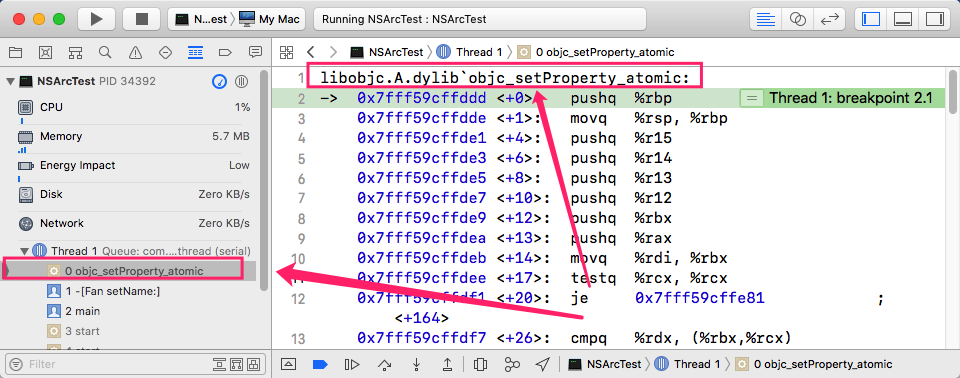
Task: Click the Step Over button
Action: tap(384, 364)
